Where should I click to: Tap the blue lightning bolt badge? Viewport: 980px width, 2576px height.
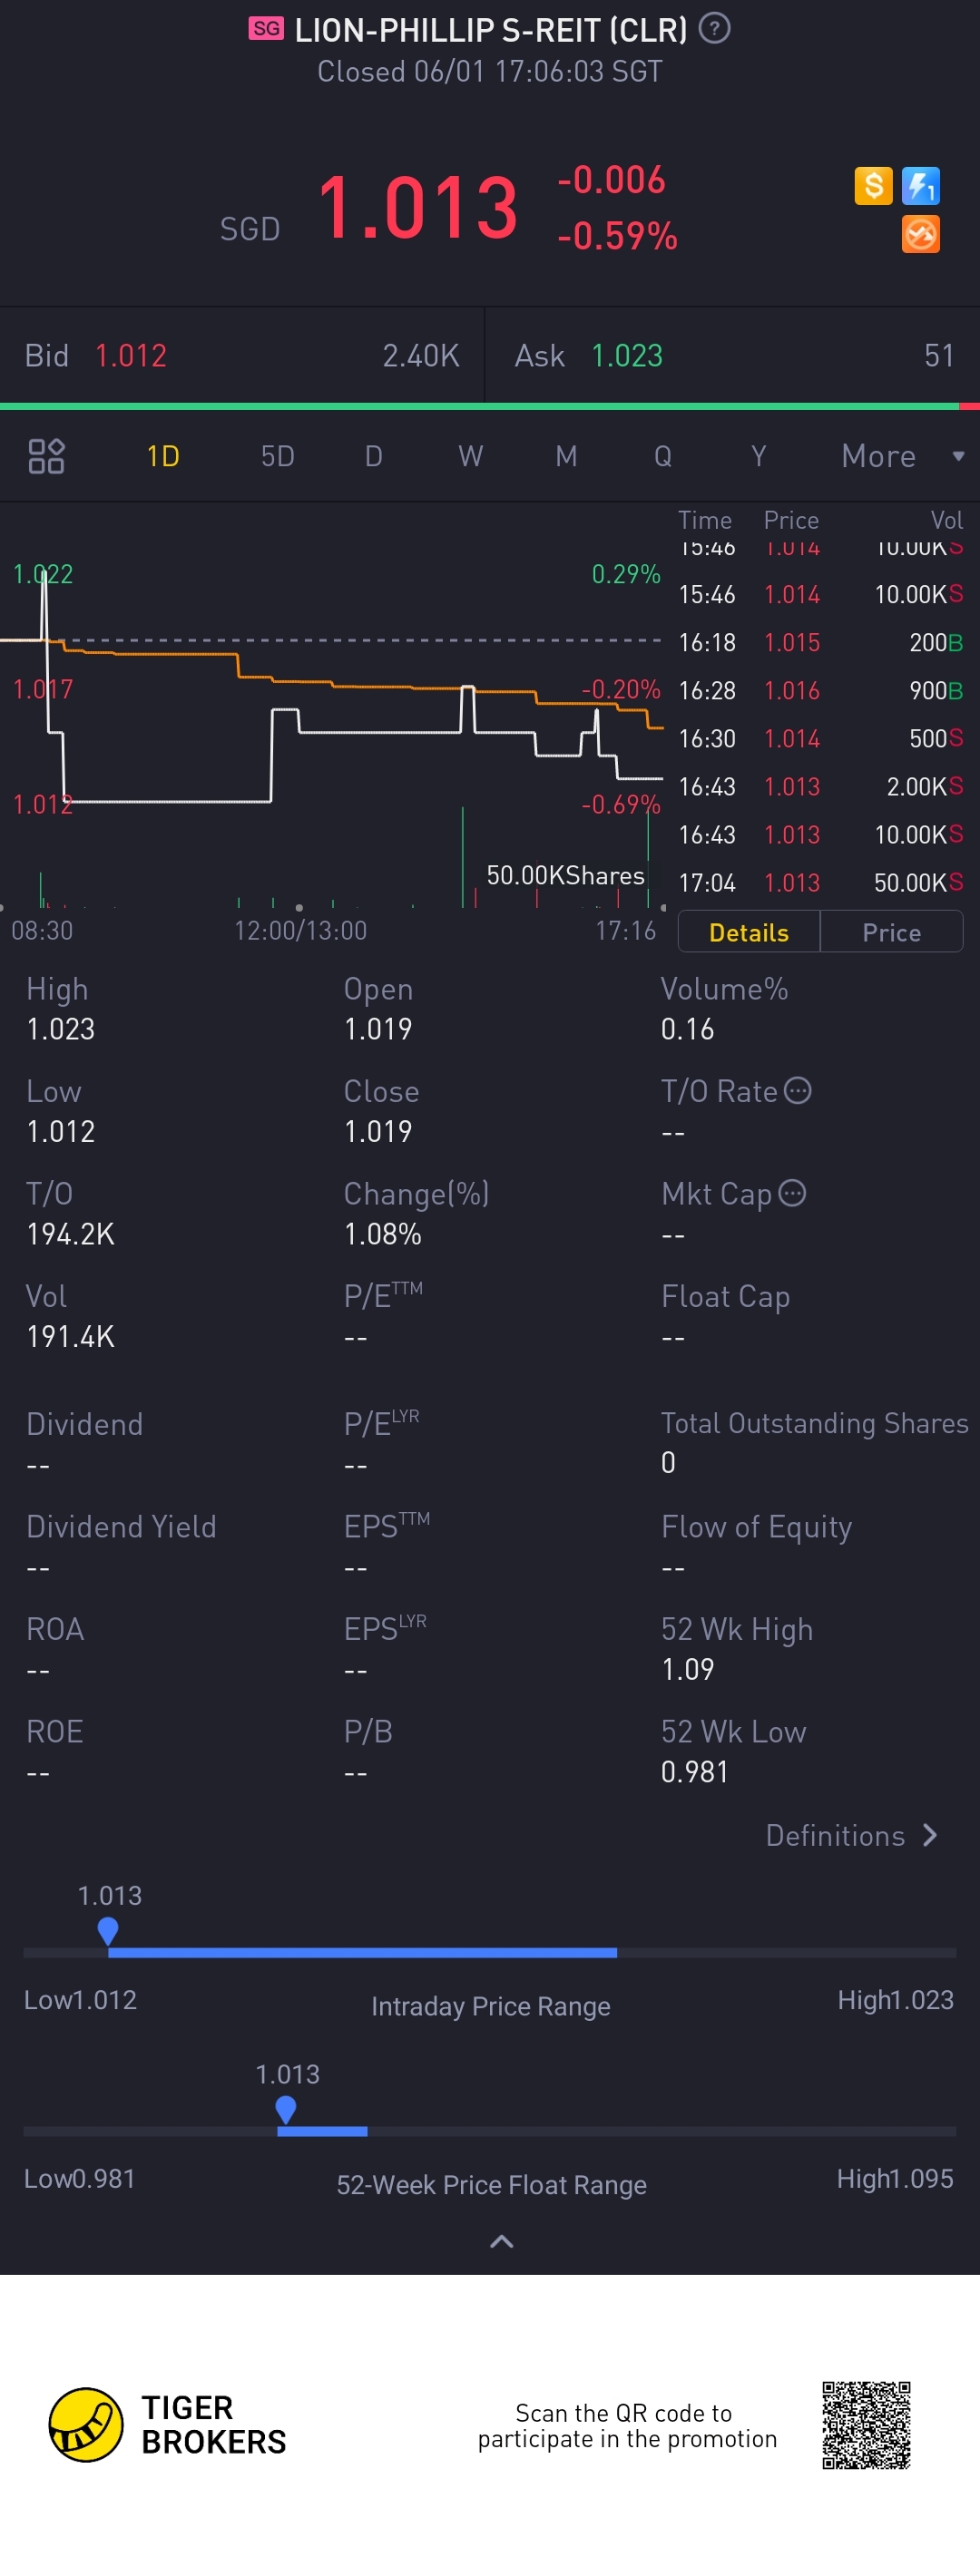coord(920,185)
